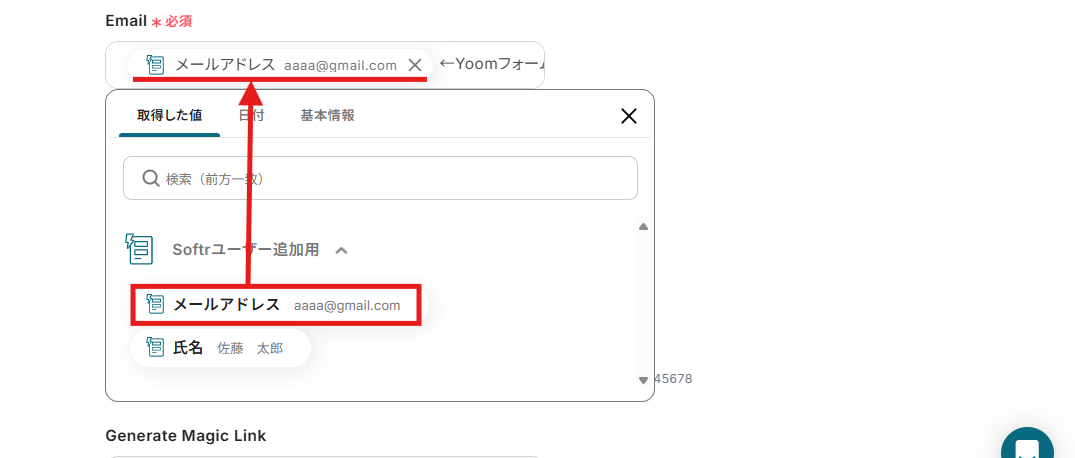Click the magnifier icon in search box
1075x458 pixels.
[151, 178]
